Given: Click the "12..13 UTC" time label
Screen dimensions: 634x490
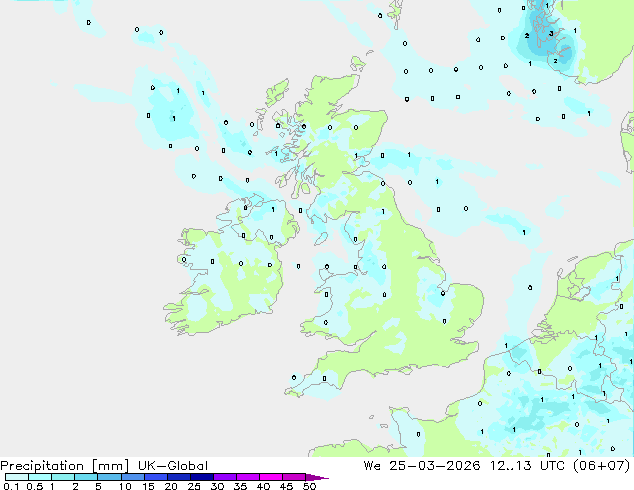Looking at the screenshot, I should [530, 466].
